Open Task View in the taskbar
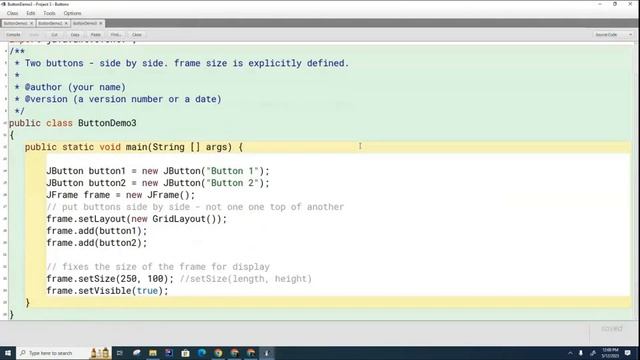This screenshot has height=360, width=640. (120, 353)
